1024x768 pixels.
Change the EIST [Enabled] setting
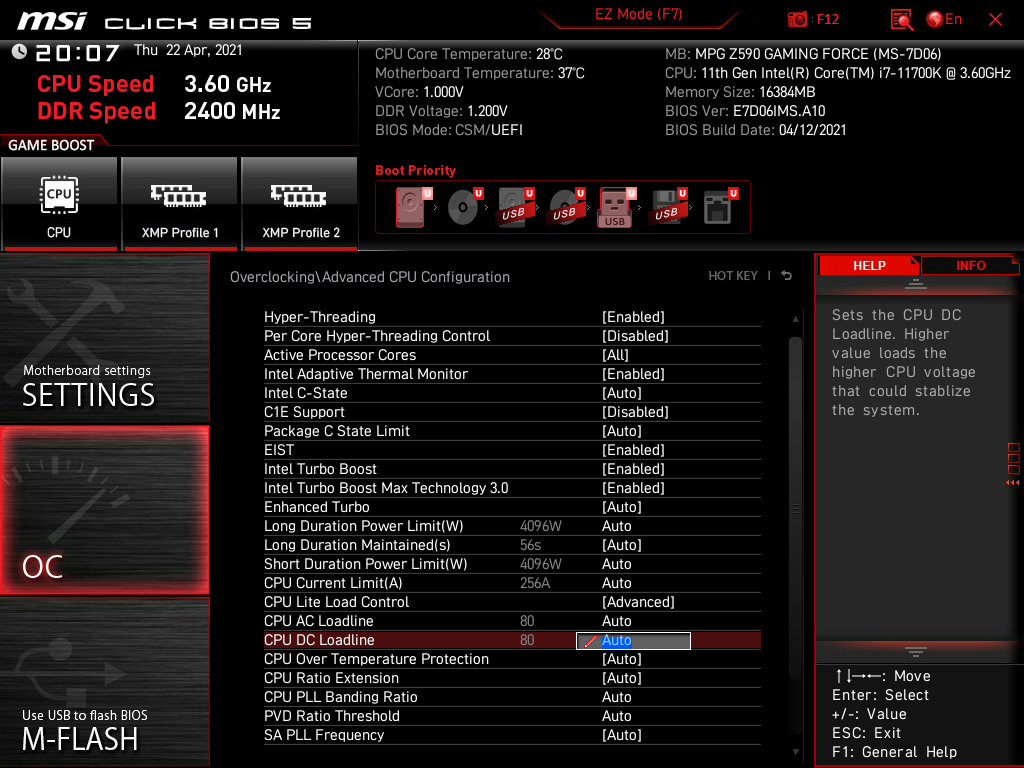512,449
